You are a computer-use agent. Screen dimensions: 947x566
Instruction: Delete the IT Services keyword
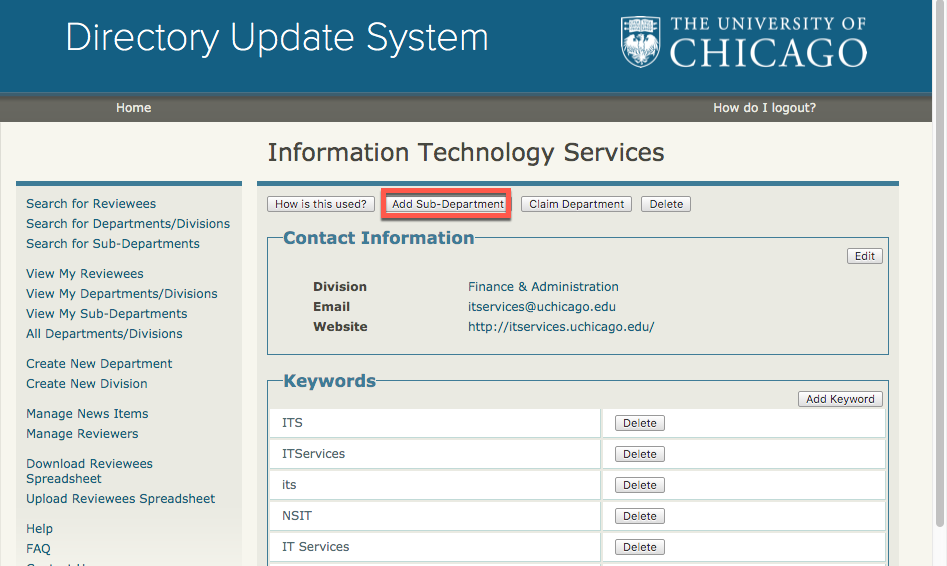tap(640, 547)
